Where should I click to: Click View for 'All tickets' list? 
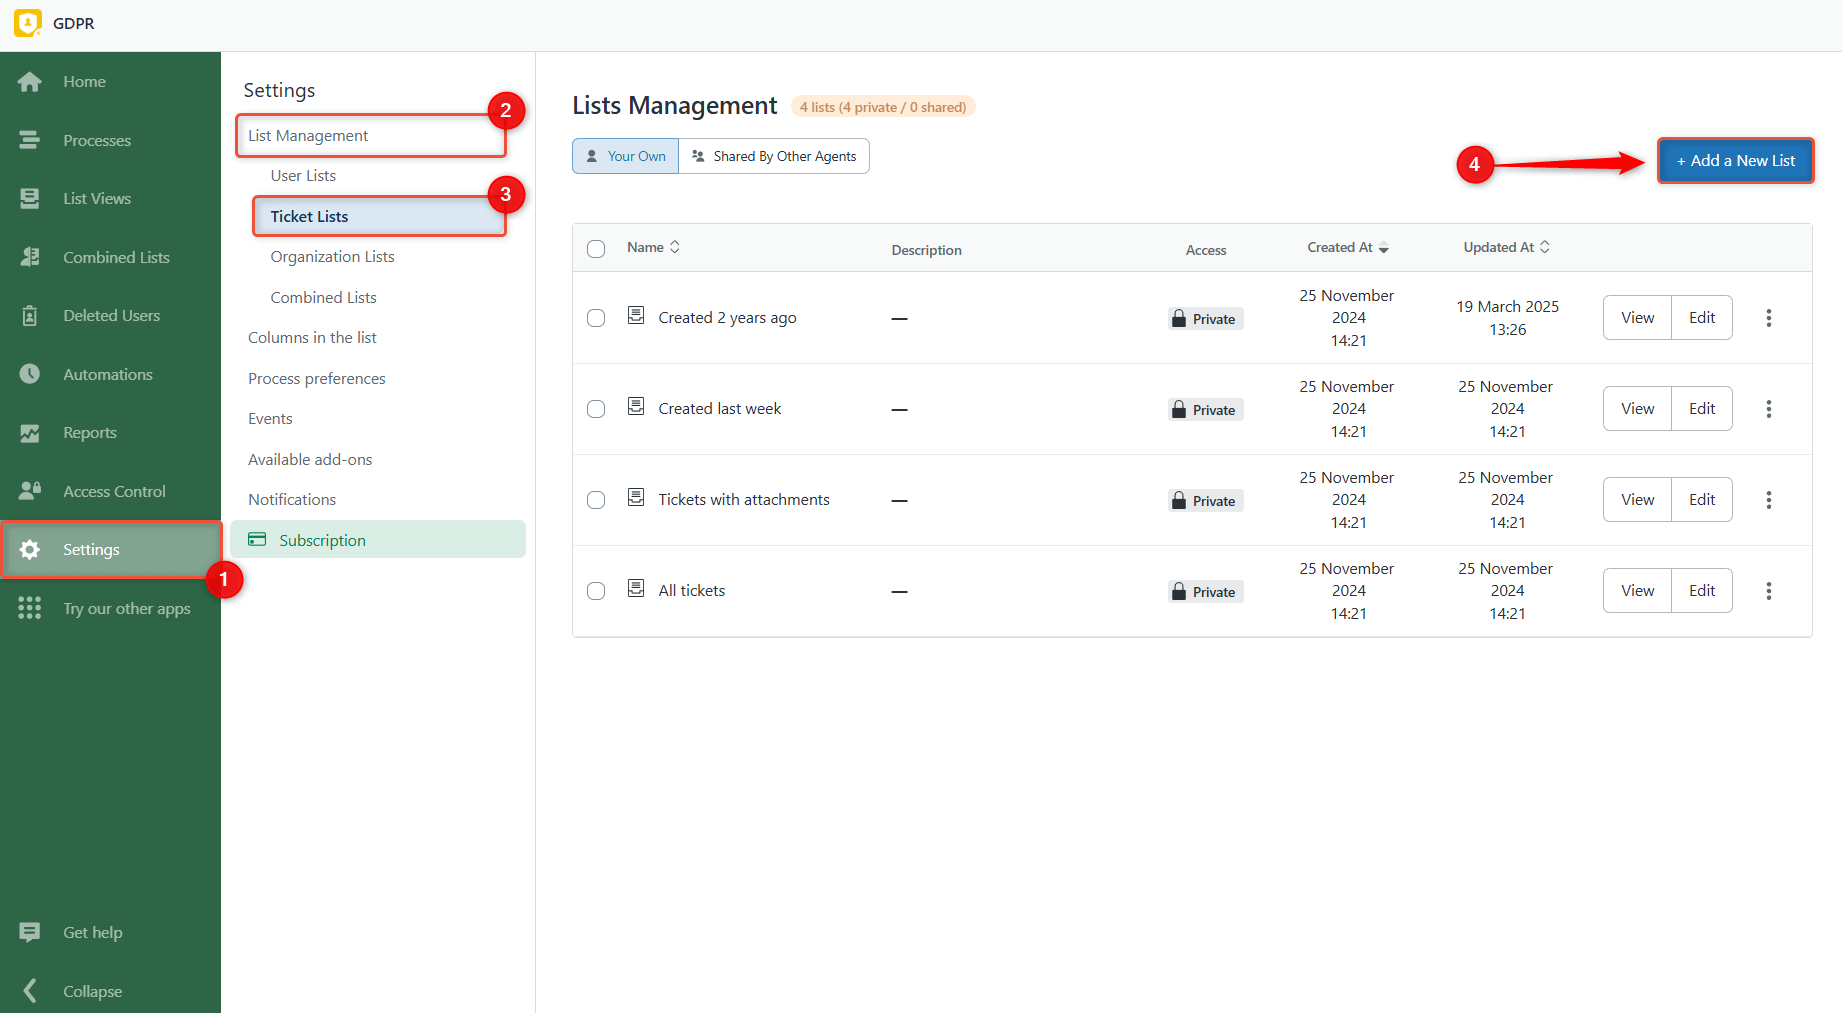pos(1637,591)
